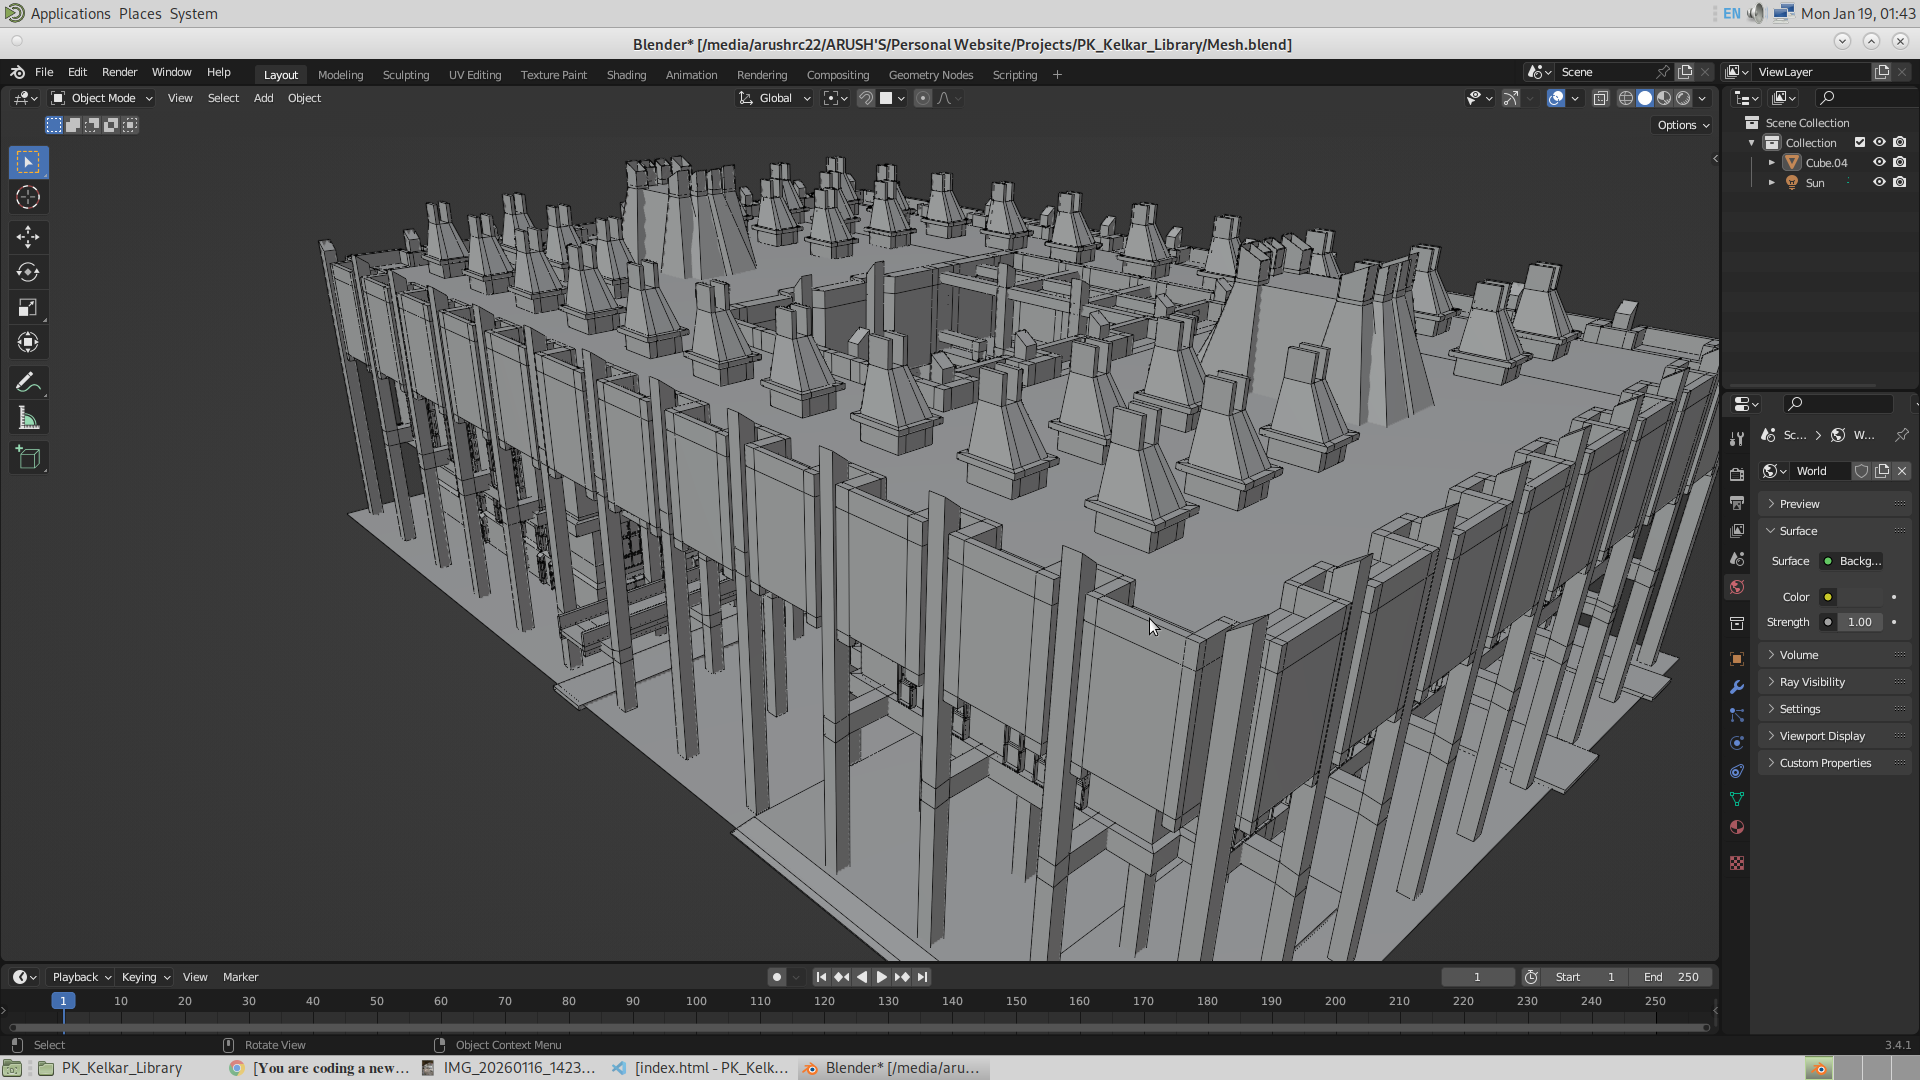The image size is (1920, 1080).
Task: Click the viewport Options button
Action: tap(1682, 125)
